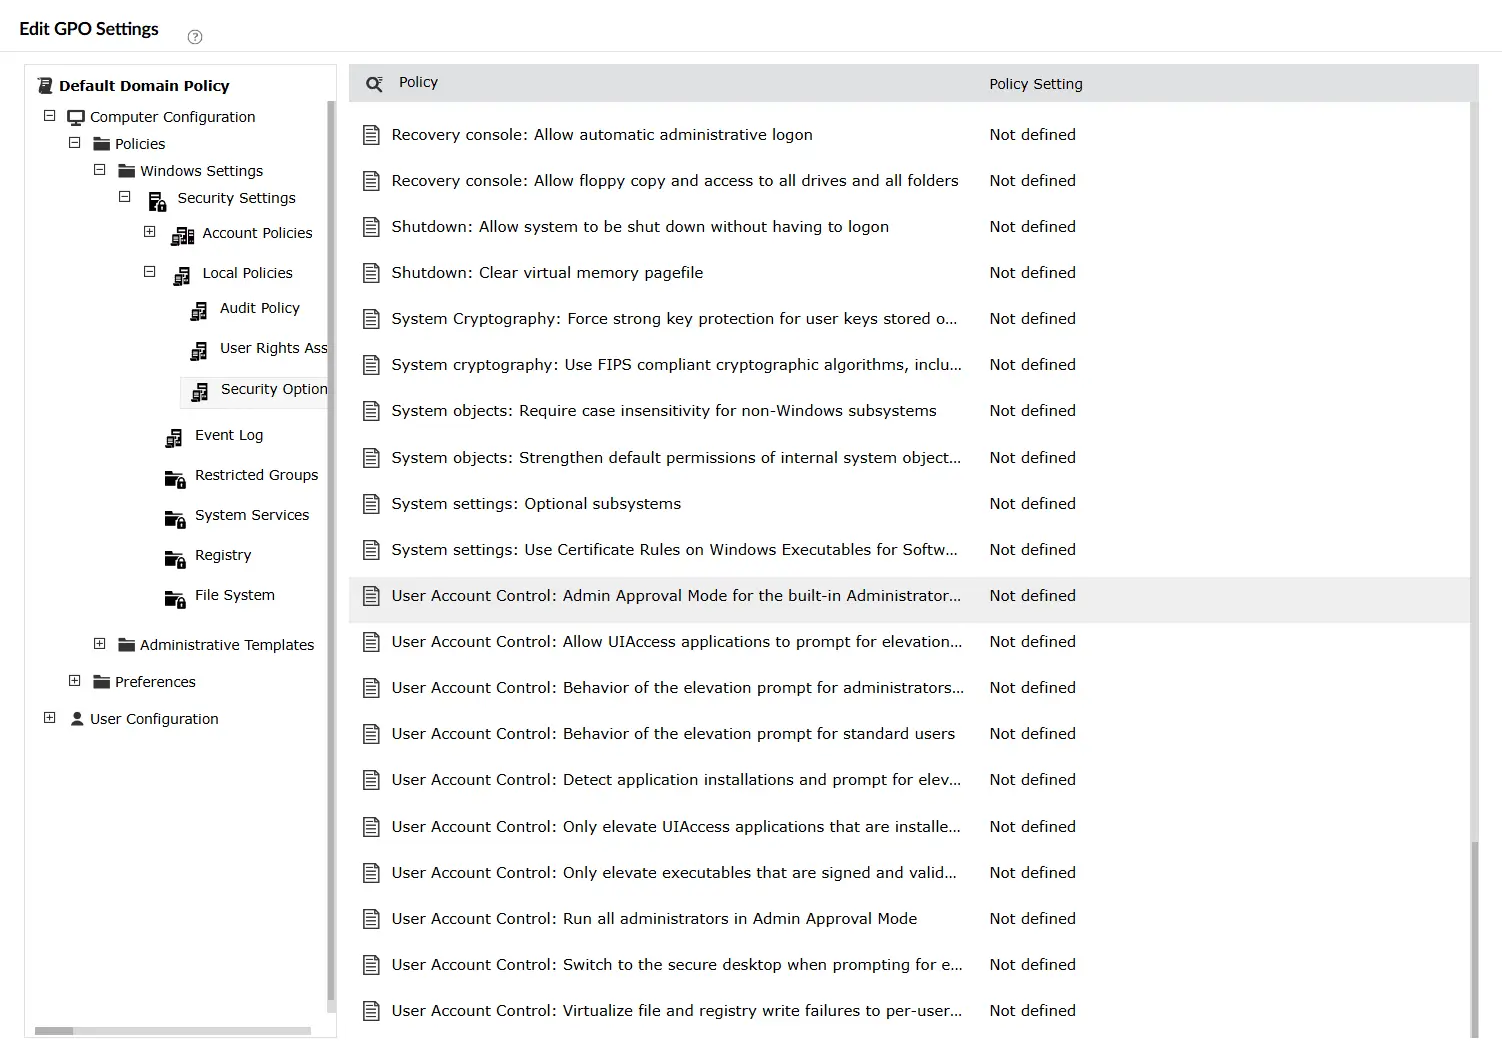Click the Preferences folder icon

pyautogui.click(x=101, y=682)
